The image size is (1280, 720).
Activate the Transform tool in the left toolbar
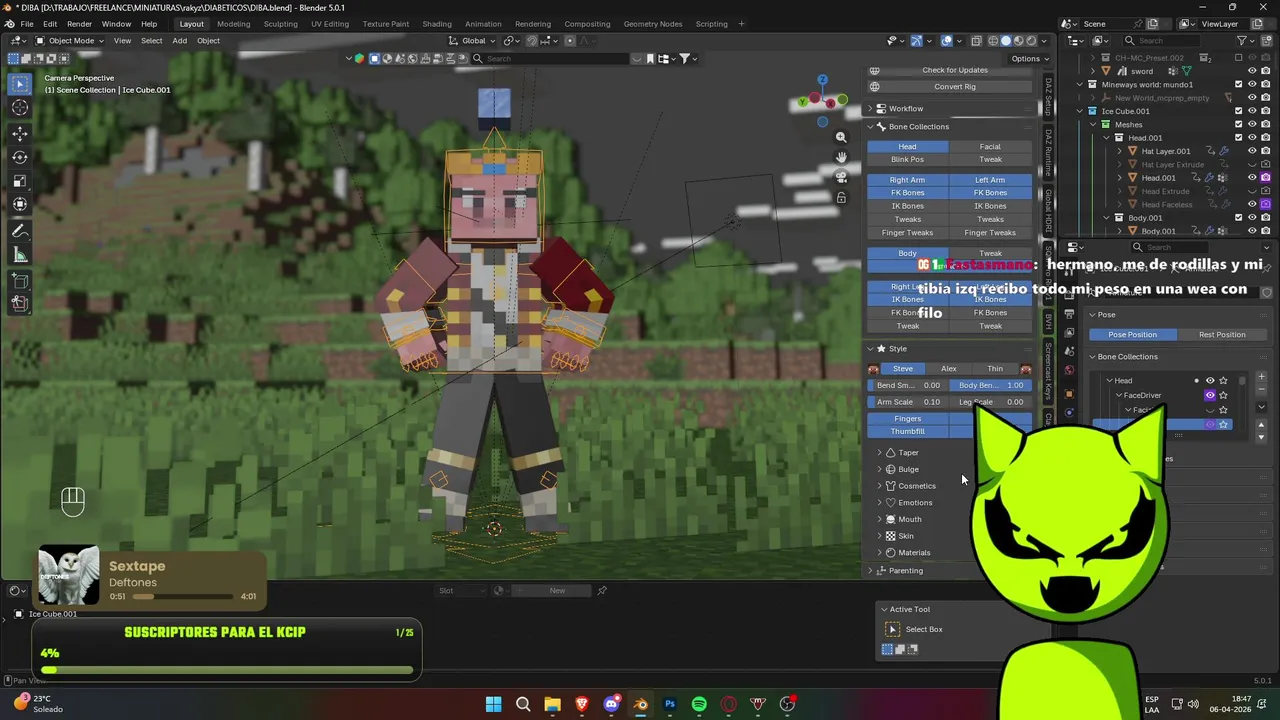(x=20, y=205)
